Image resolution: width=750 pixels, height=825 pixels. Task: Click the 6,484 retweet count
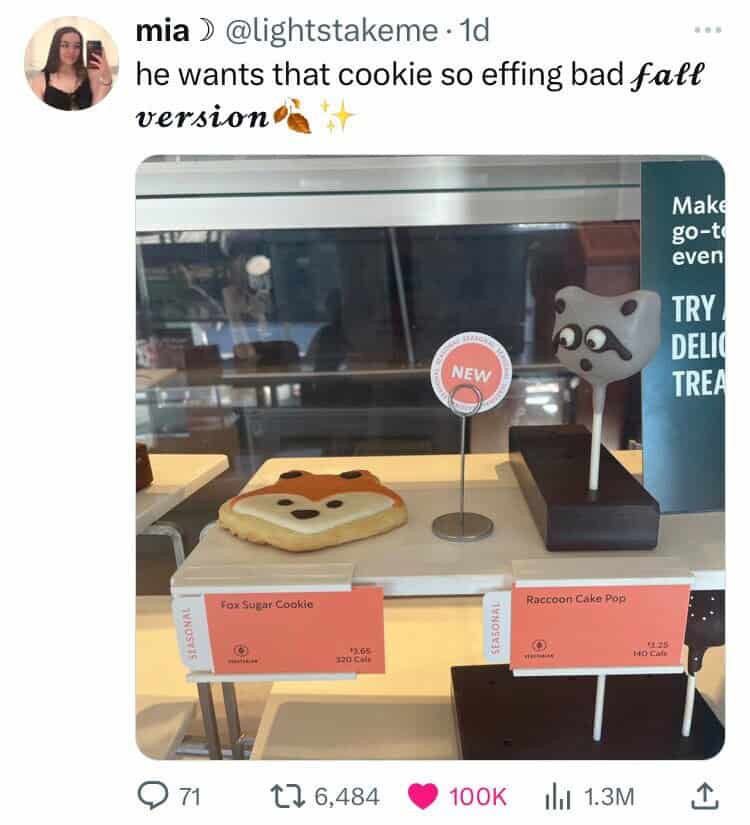point(347,797)
